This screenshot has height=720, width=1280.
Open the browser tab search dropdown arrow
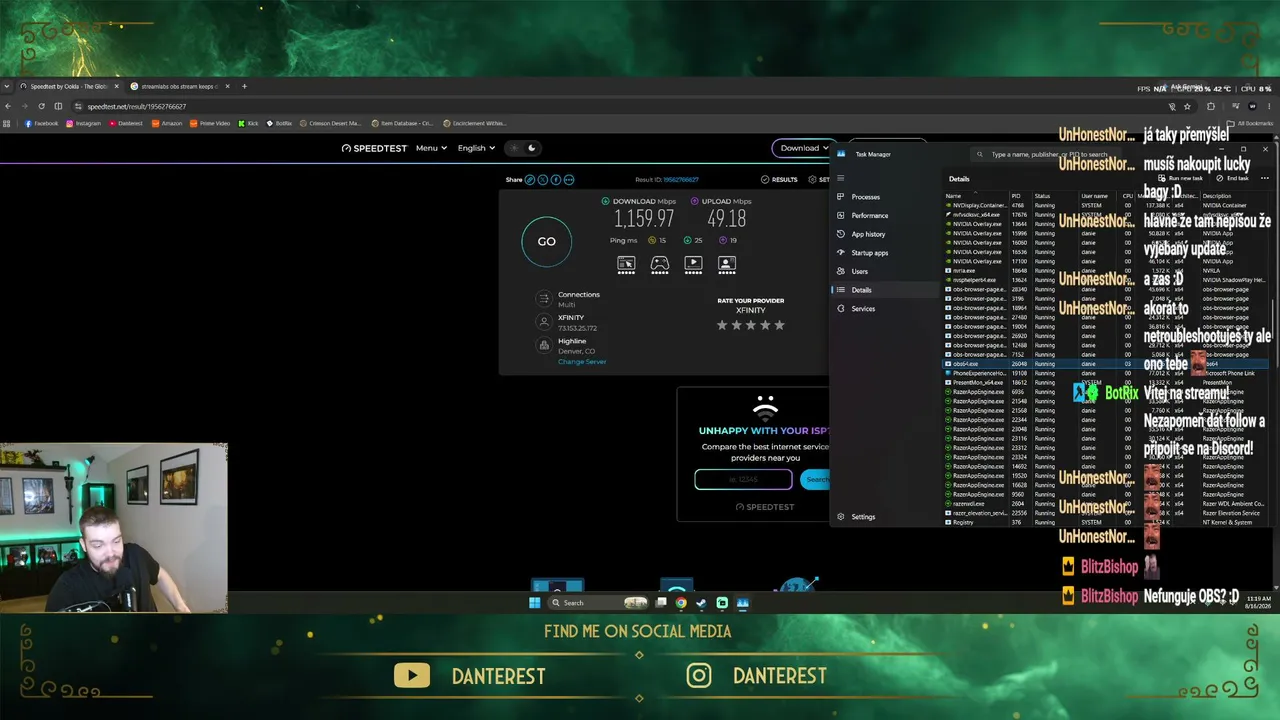pos(7,87)
